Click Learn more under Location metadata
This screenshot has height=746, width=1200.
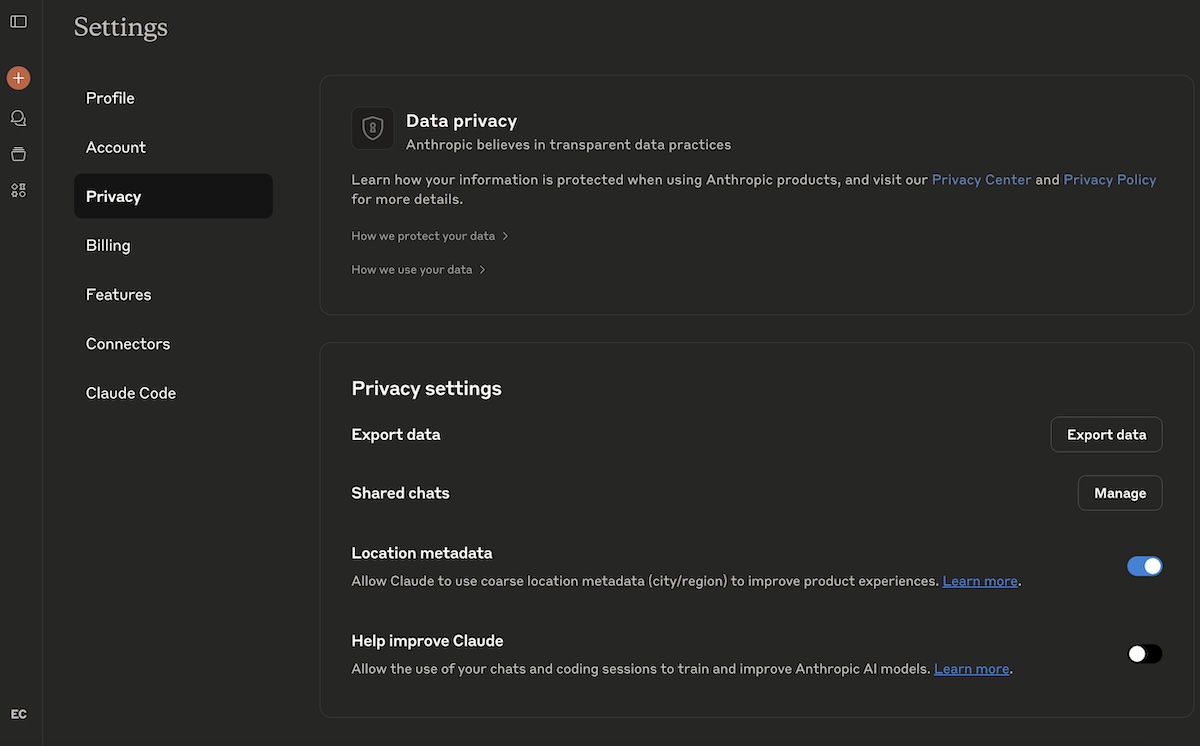(979, 581)
